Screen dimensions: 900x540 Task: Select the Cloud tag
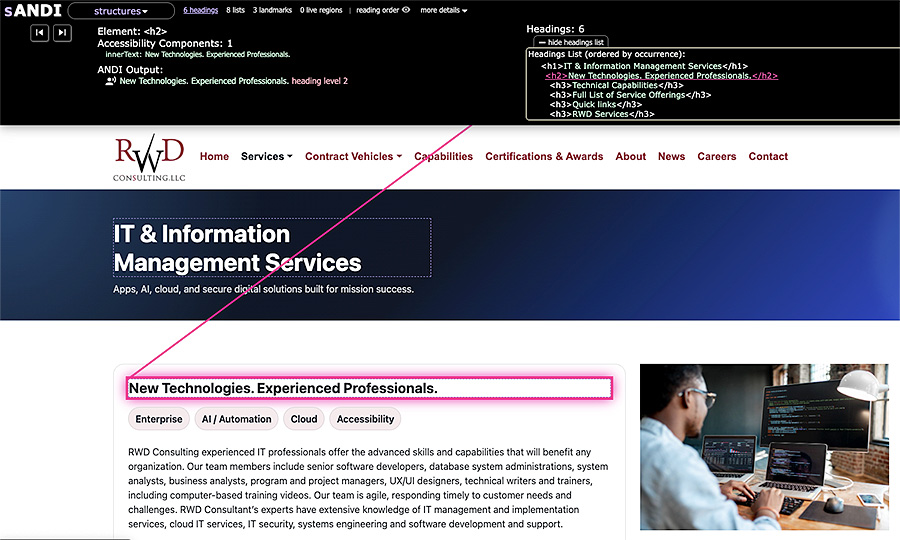click(x=304, y=419)
